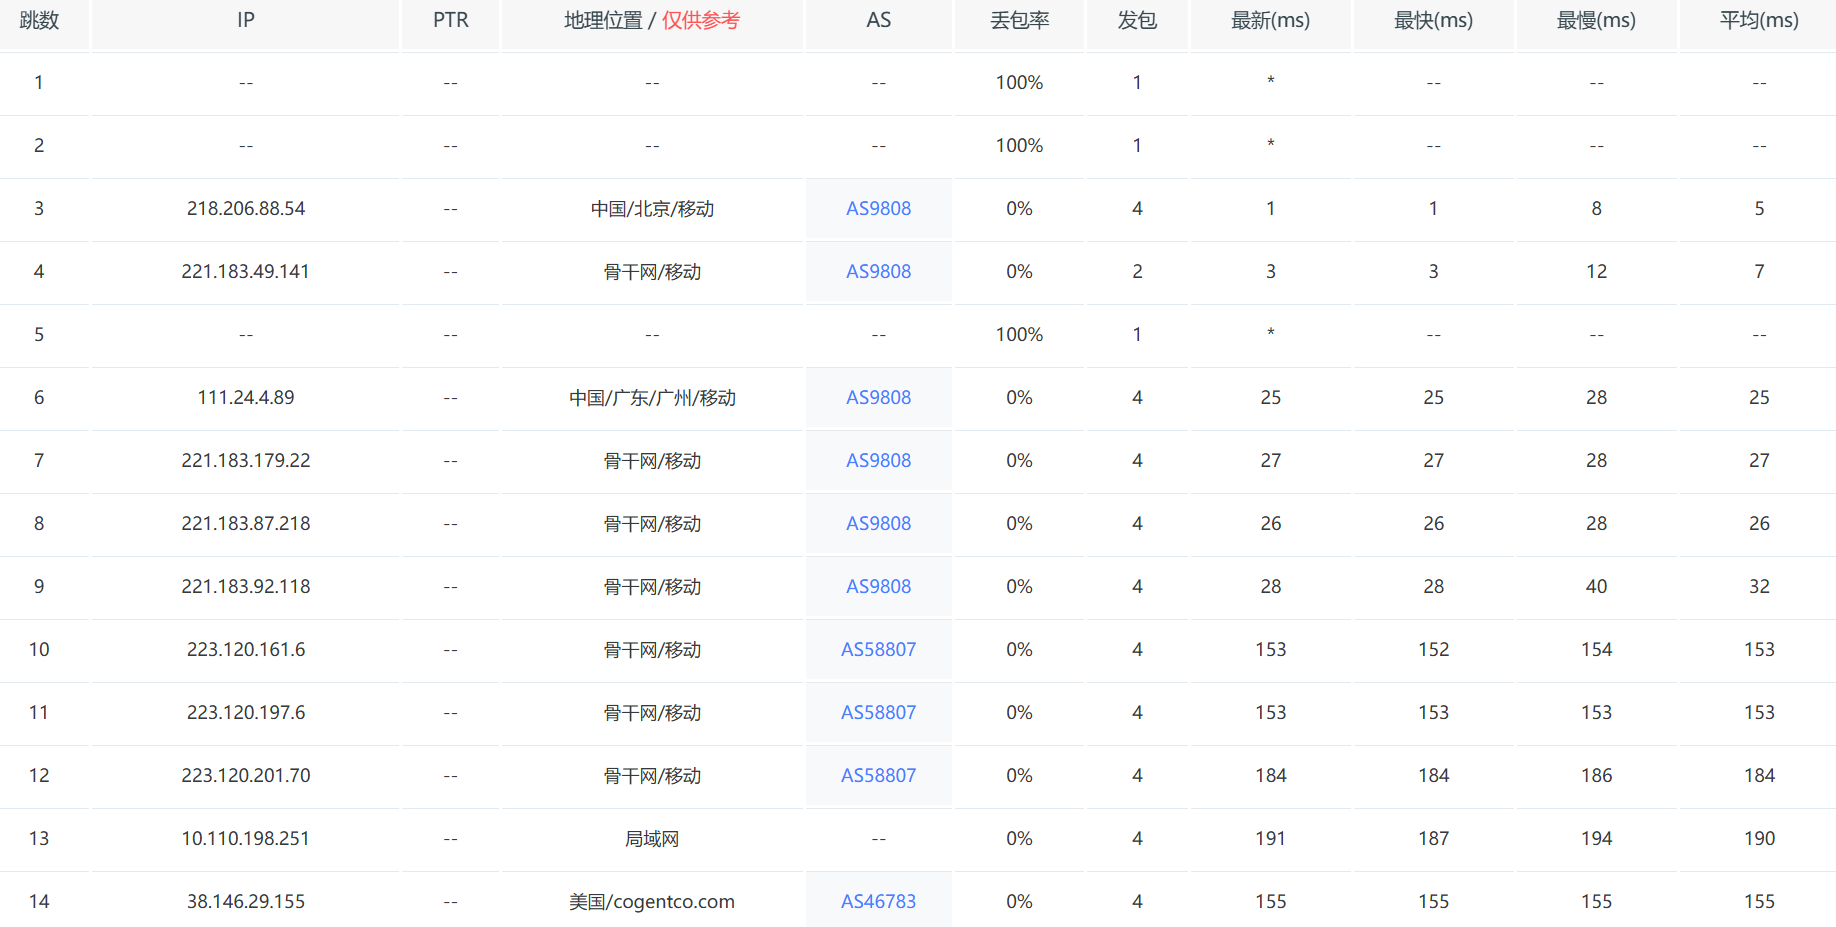Viewport: 1836px width, 927px height.
Task: Click the IP address 218.206.88.54
Action: pos(245,208)
